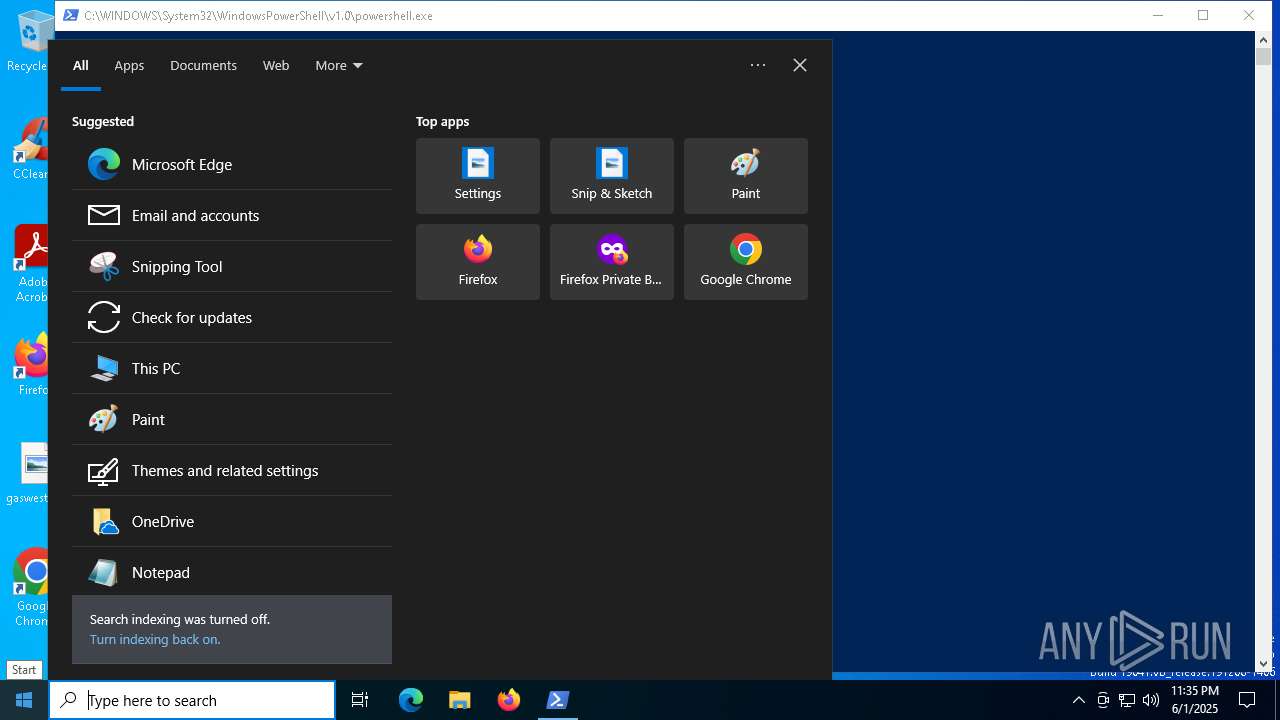1280x720 pixels.
Task: Open volume control tray icon
Action: 1151,700
